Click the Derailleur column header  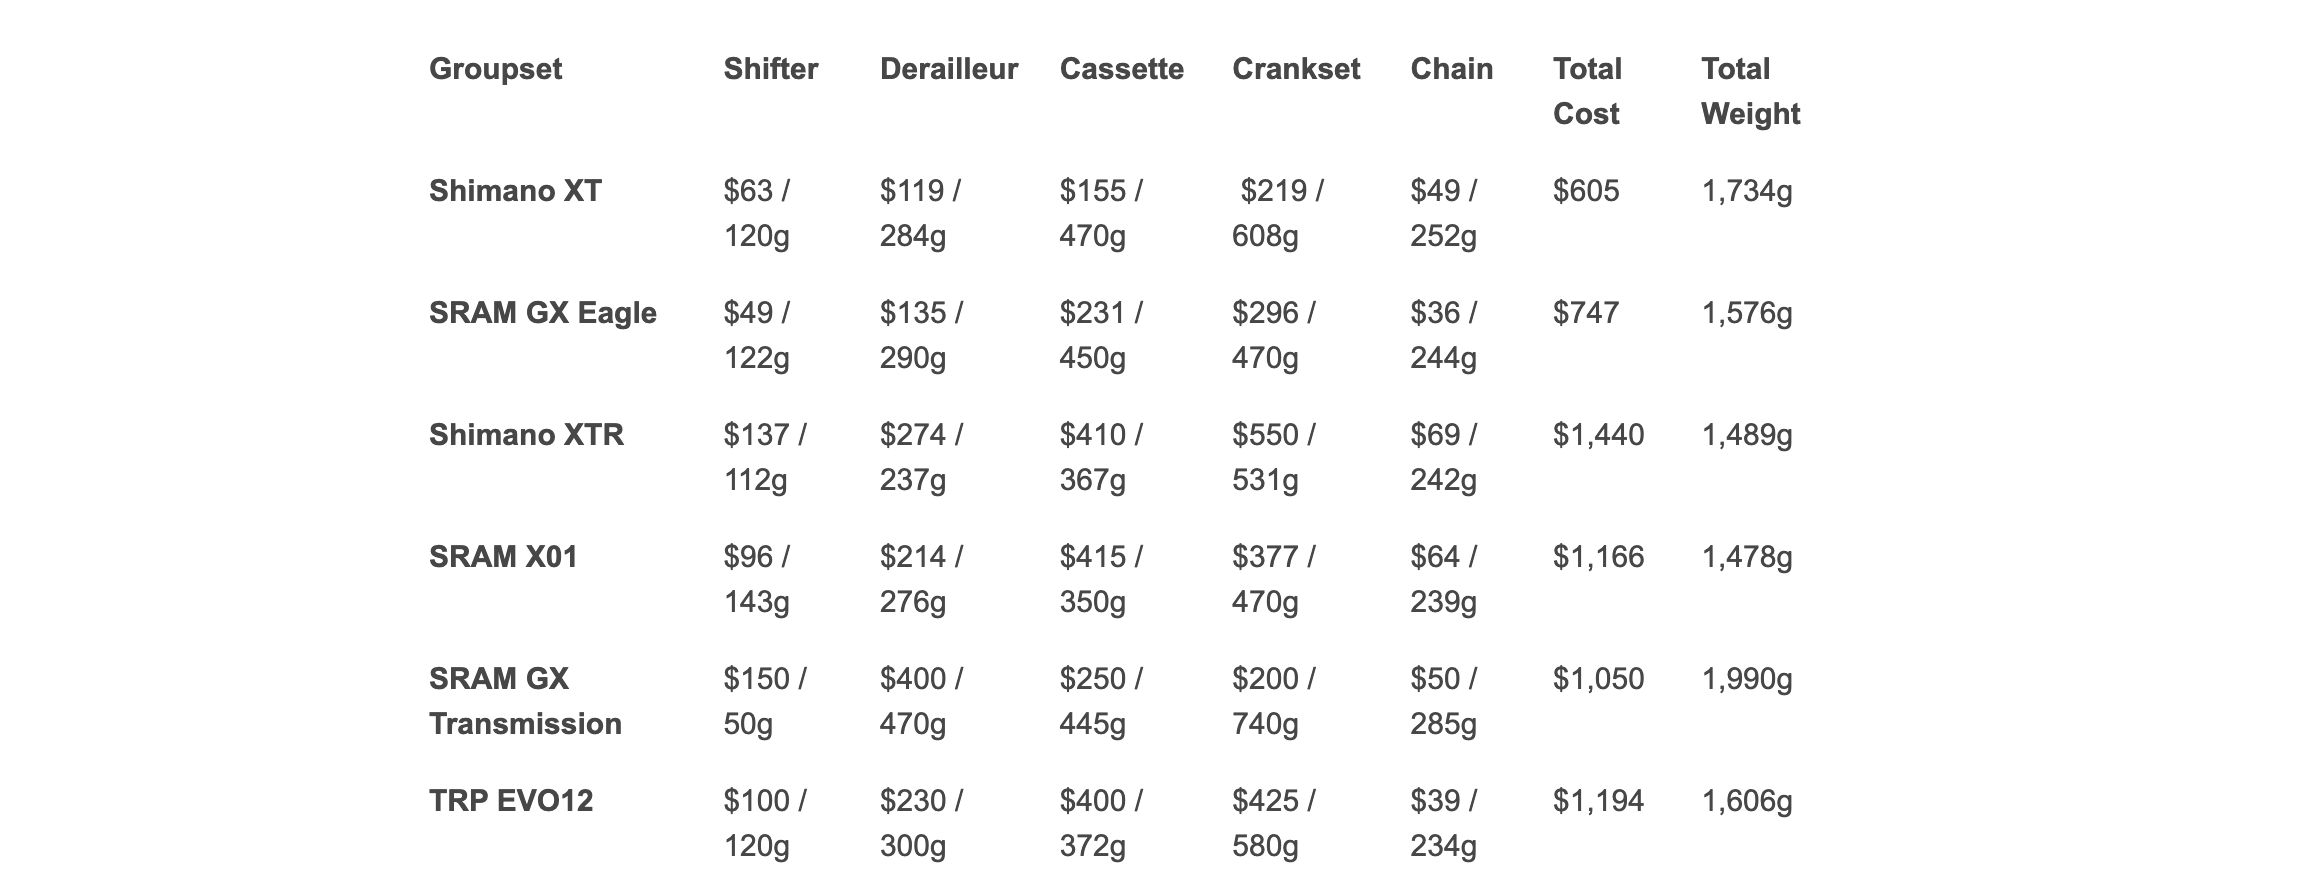[x=948, y=69]
